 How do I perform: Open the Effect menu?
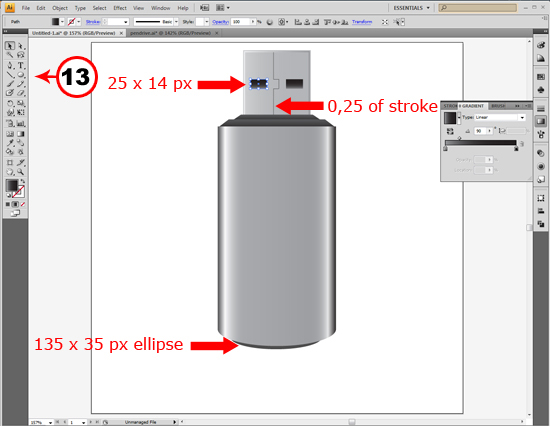[120, 8]
